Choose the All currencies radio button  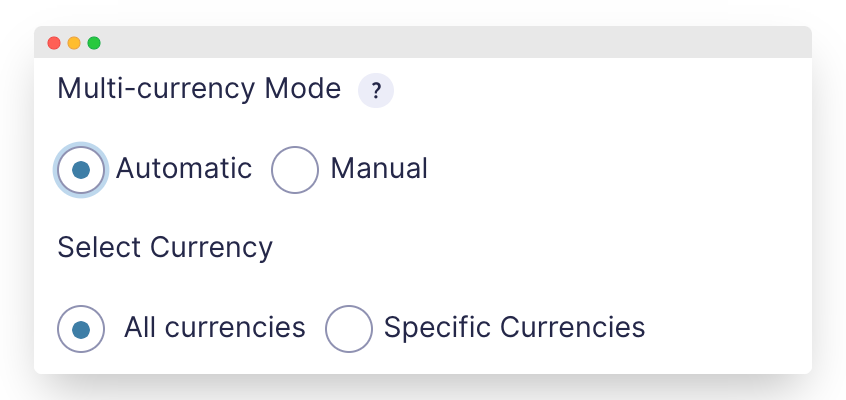(x=81, y=328)
